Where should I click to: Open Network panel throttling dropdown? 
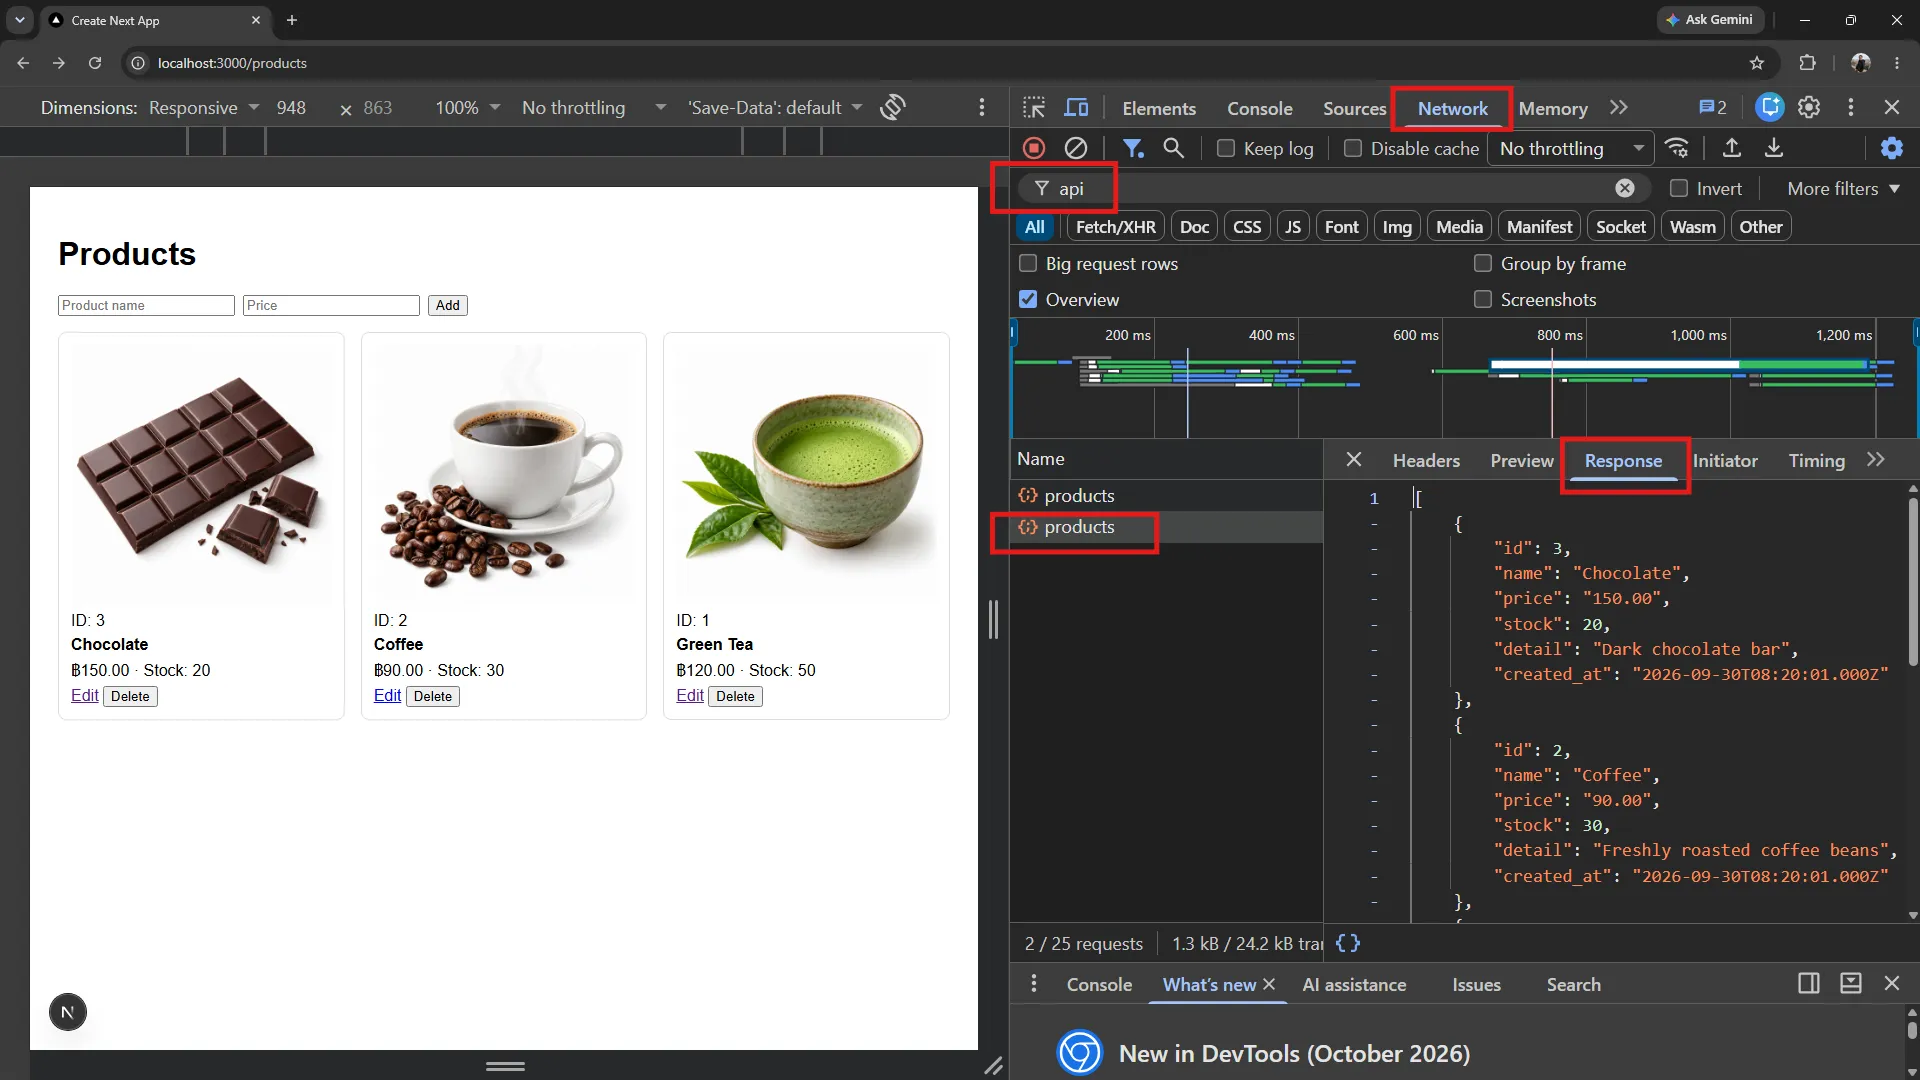click(1571, 148)
